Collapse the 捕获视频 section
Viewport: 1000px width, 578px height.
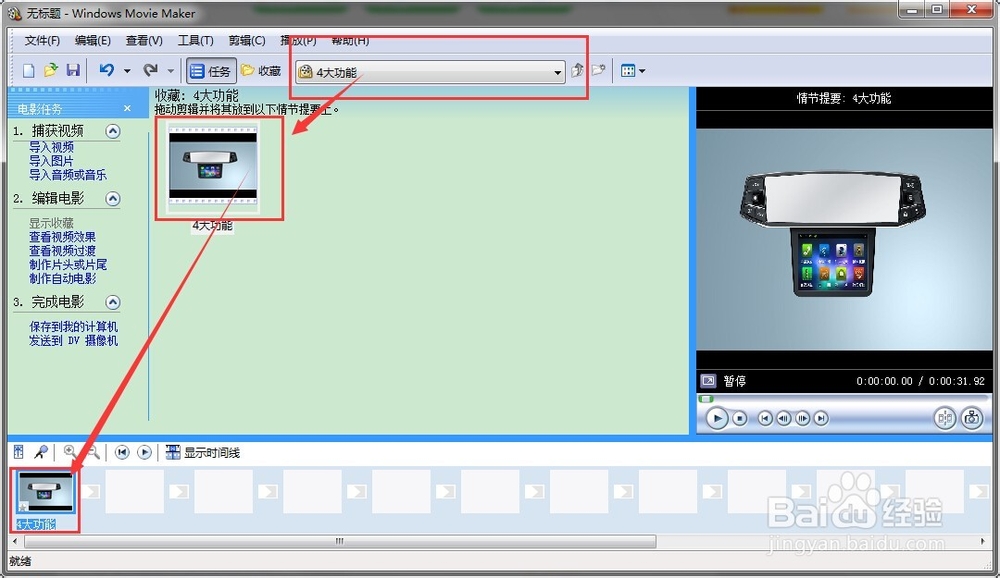coord(113,131)
